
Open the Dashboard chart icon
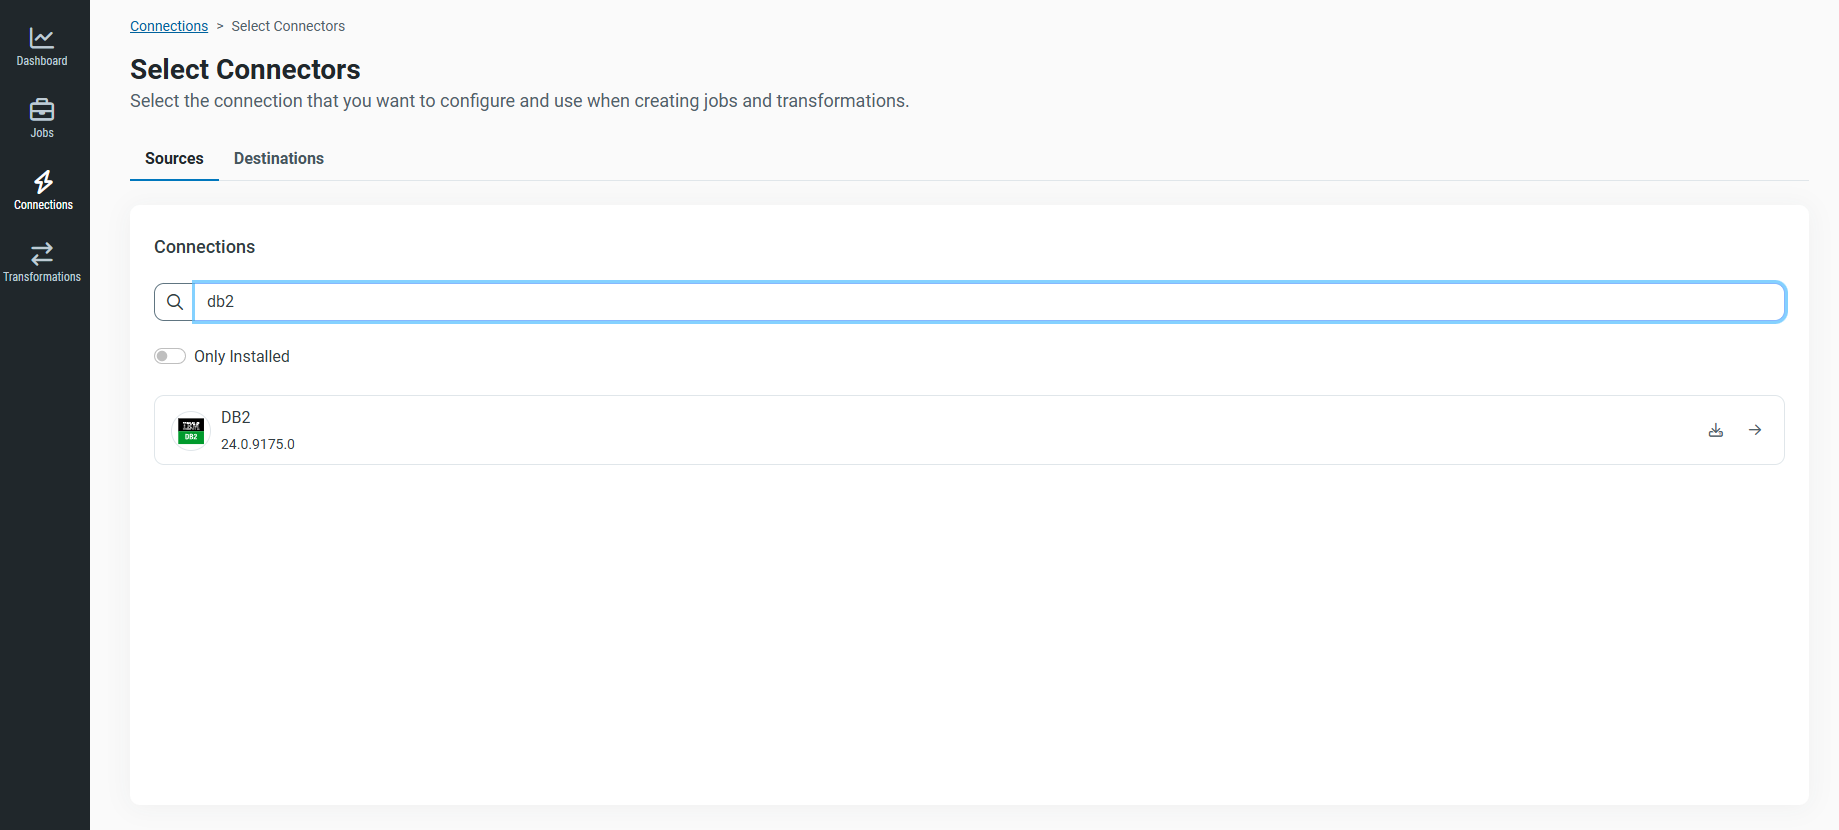(42, 38)
